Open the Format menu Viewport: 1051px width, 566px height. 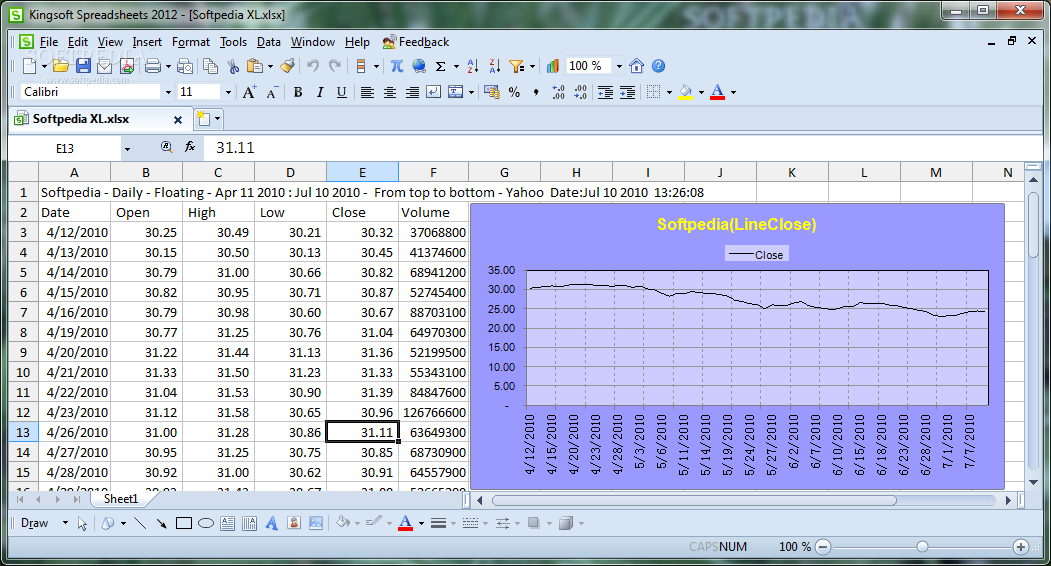coord(191,42)
